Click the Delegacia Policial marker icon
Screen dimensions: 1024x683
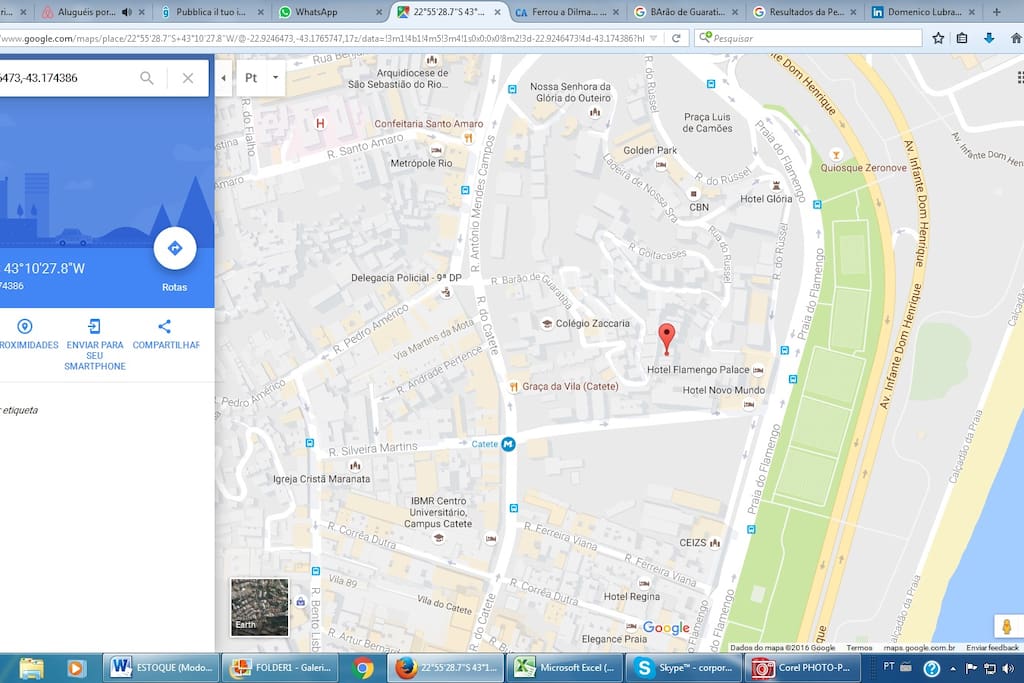446,292
